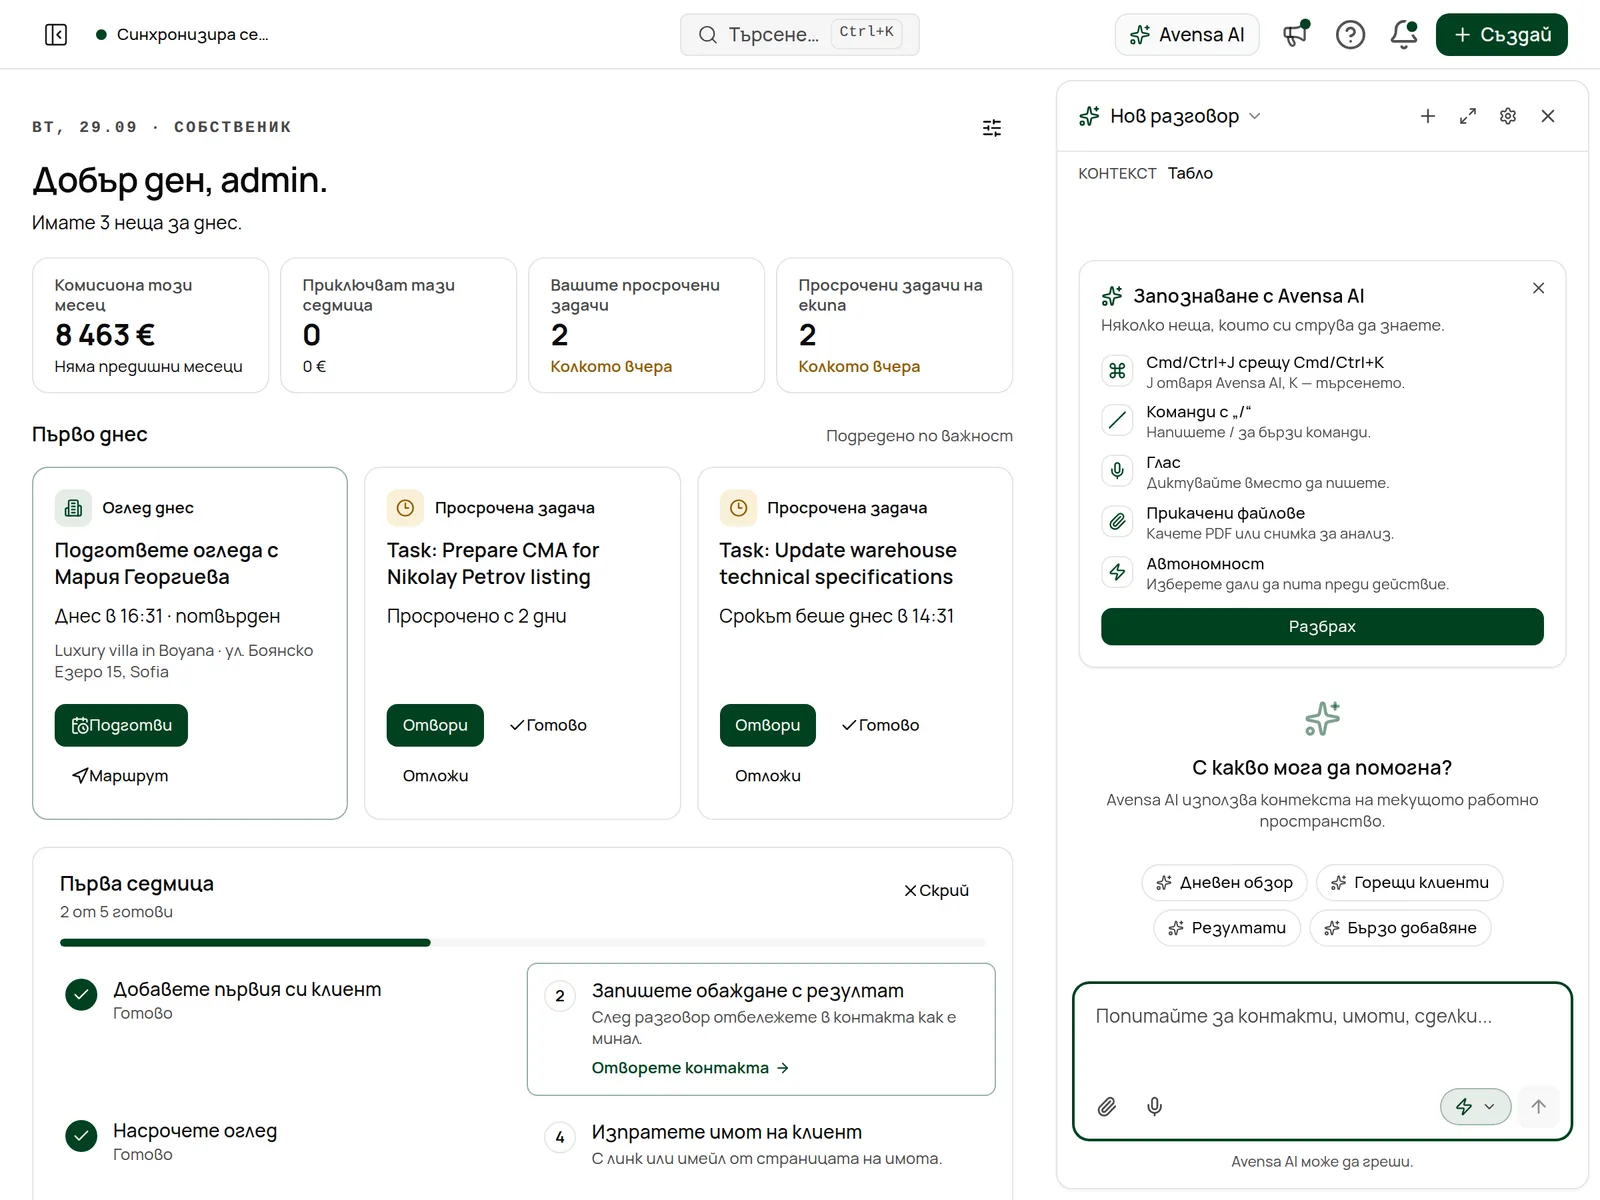Hide the Първа седмица checklist with Скрий
1600x1200 pixels.
(937, 890)
